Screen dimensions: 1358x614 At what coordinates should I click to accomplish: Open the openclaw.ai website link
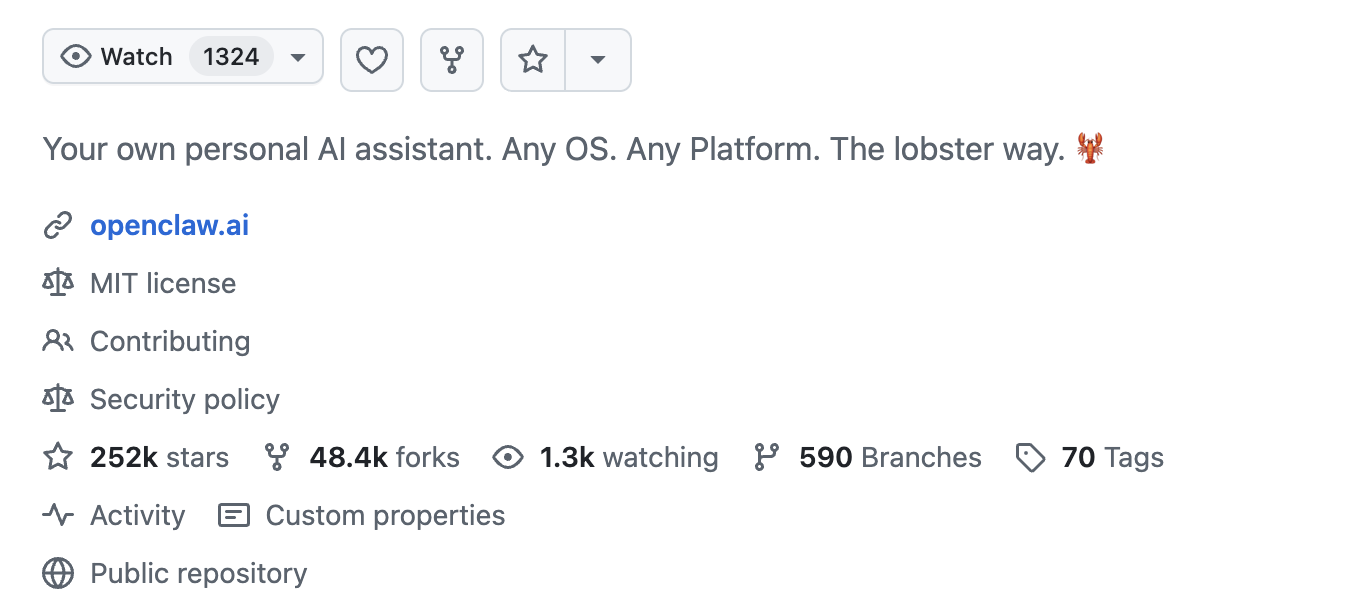(x=169, y=225)
